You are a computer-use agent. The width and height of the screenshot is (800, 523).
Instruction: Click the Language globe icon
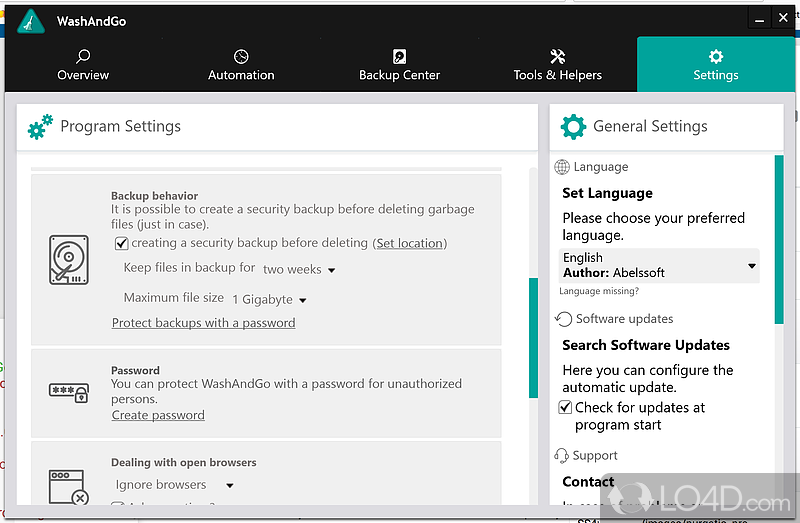click(x=562, y=167)
